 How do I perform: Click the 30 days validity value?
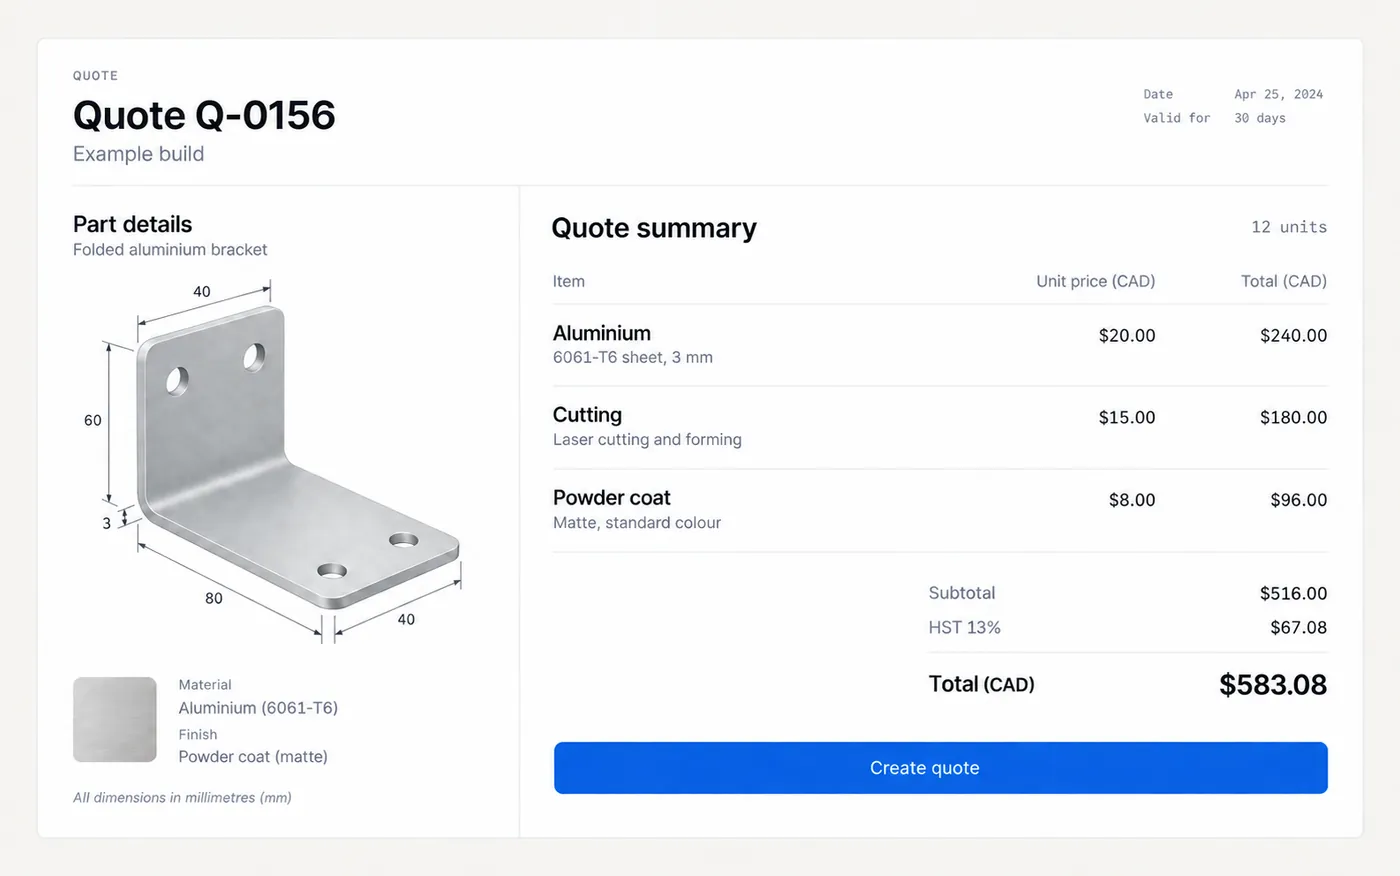pyautogui.click(x=1260, y=118)
